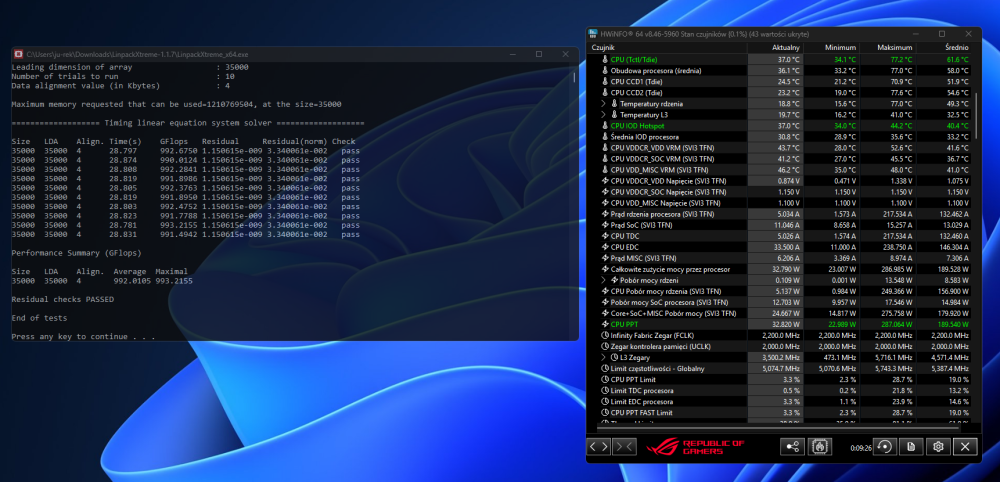1000x482 pixels.
Task: Click thermometer icon beside Obudowa procesora (średnia)
Action: (605, 70)
